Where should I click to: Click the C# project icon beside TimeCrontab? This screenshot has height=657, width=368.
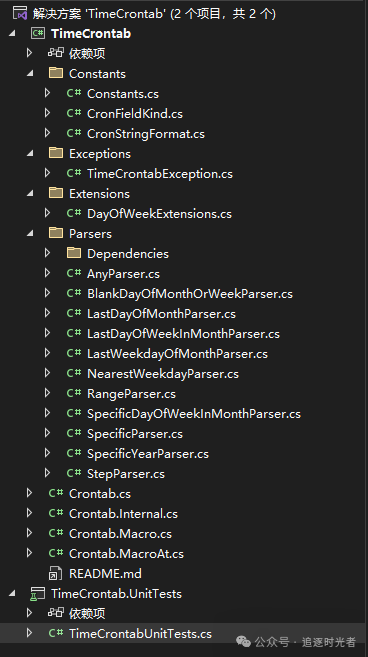[38, 34]
